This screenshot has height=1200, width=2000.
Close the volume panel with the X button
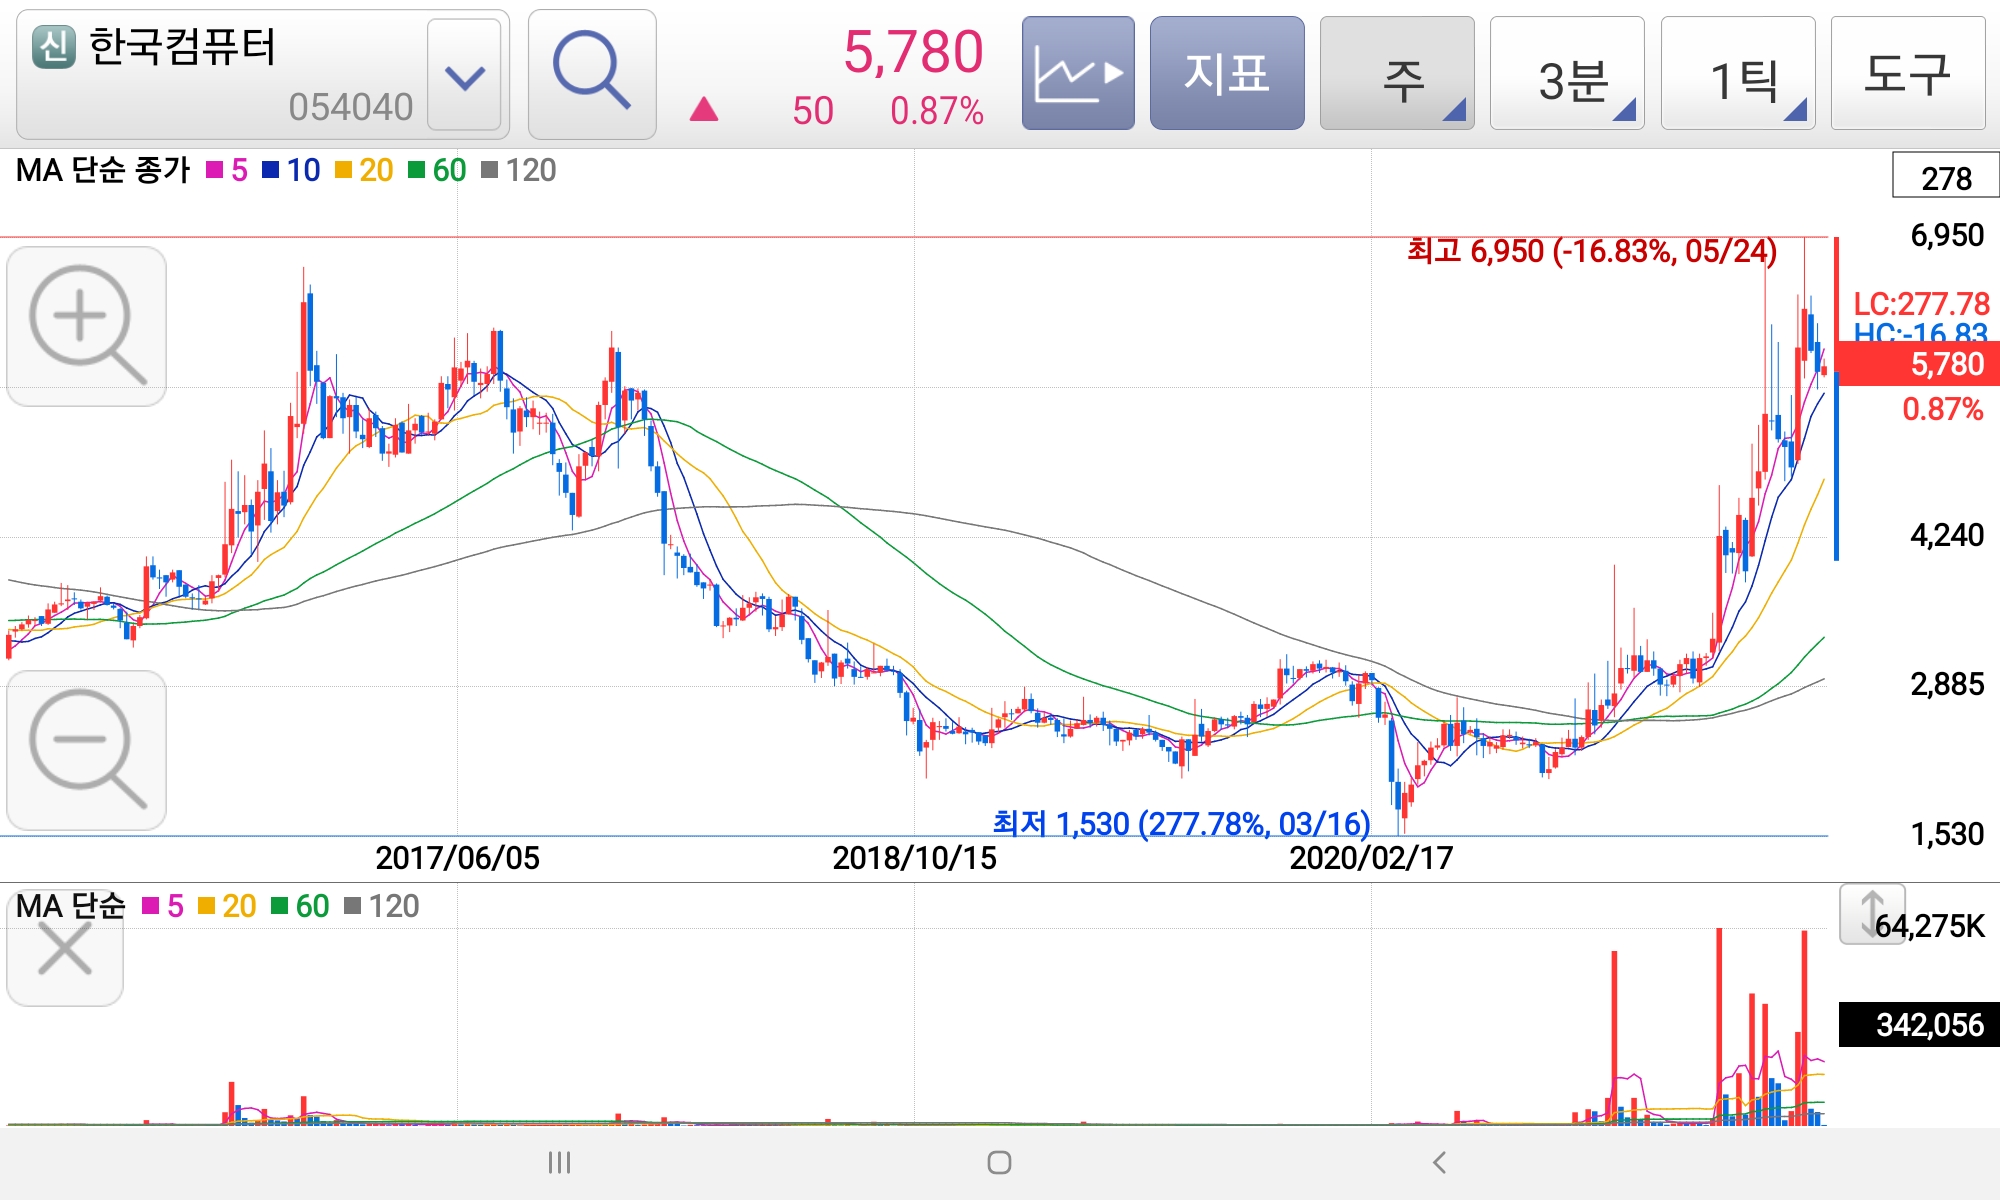(65, 948)
